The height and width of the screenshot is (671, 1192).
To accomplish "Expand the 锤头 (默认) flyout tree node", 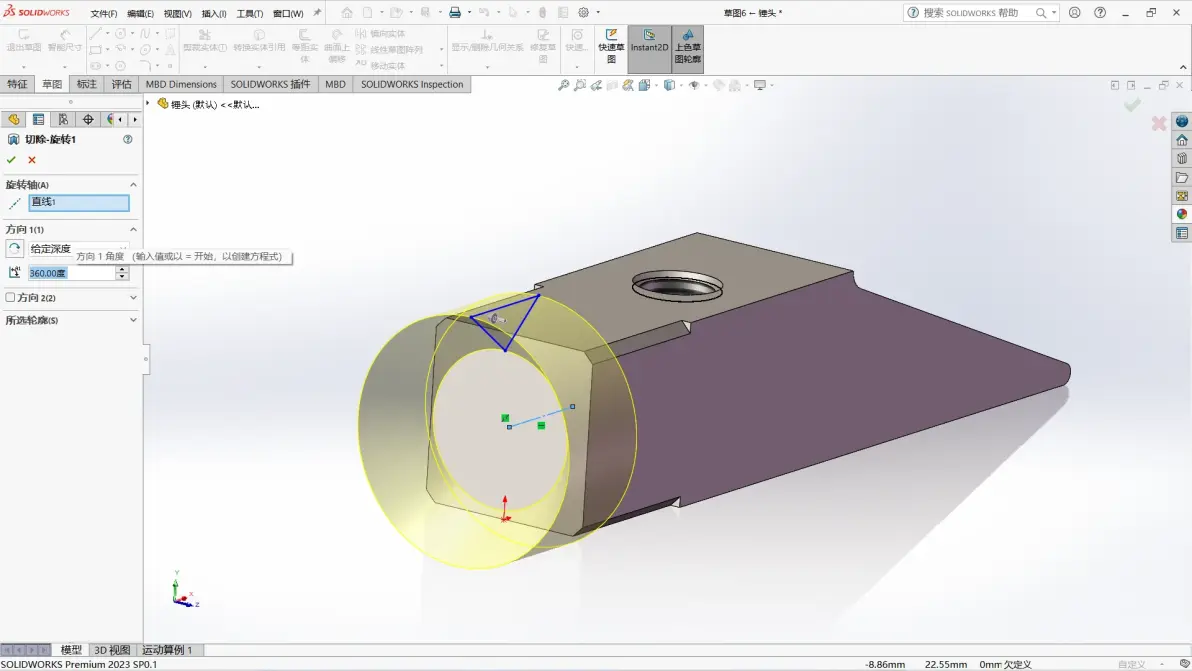I will 148,103.
